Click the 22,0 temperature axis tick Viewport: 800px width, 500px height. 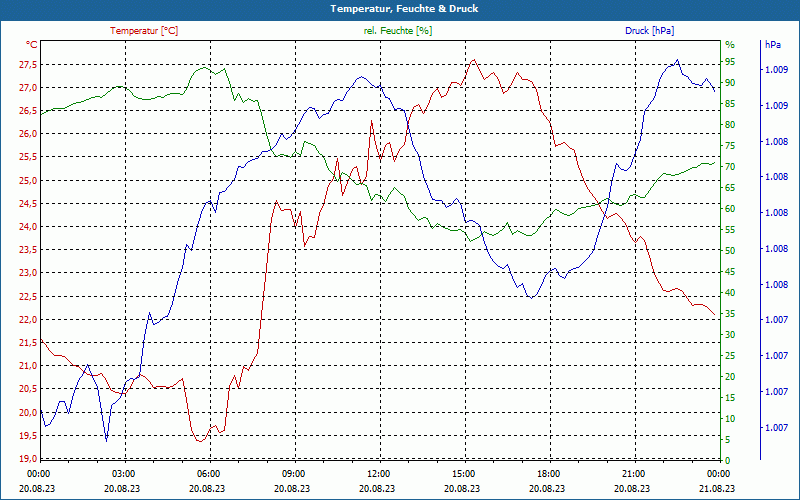28,319
